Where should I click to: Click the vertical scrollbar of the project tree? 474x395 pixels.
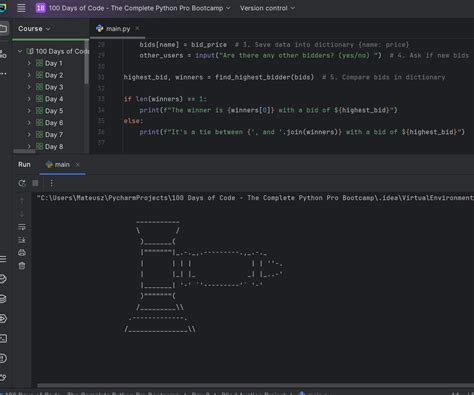tap(87, 63)
